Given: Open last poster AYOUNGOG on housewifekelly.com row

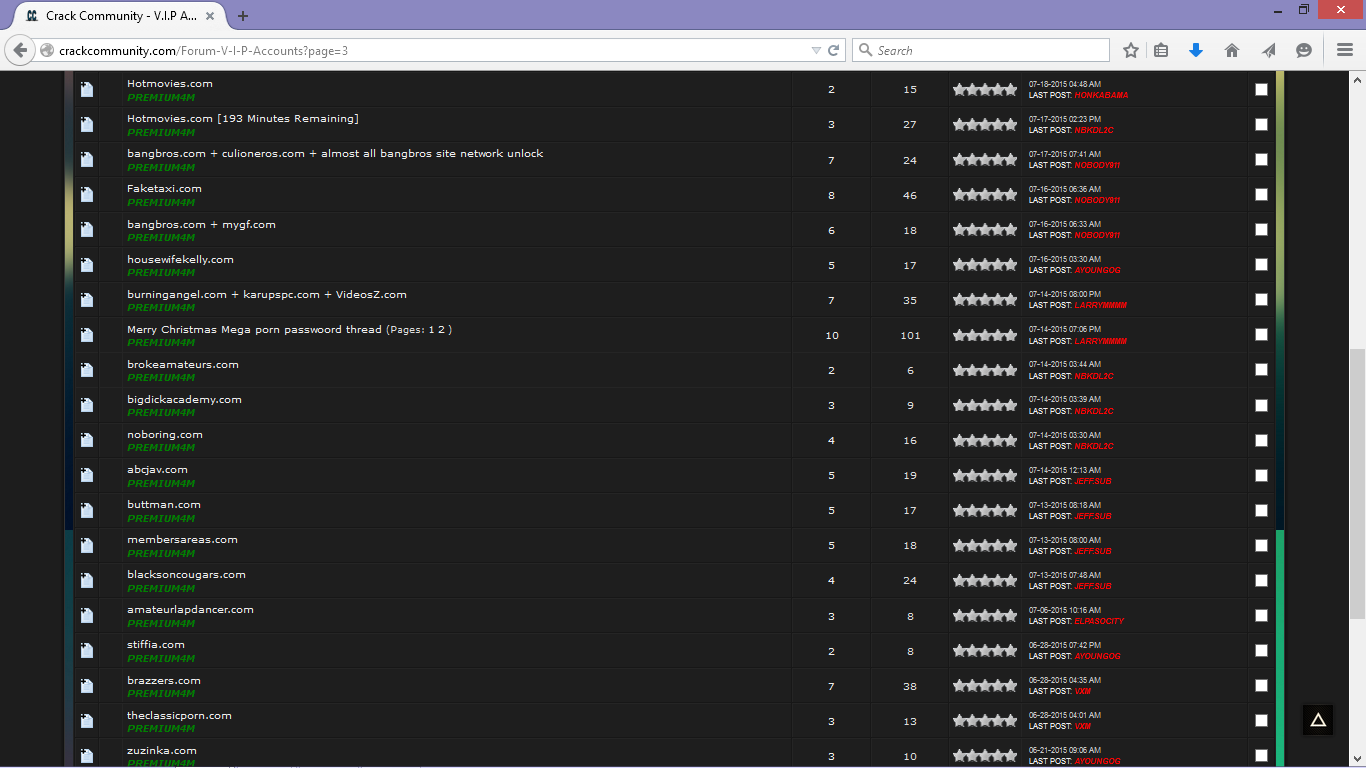Looking at the screenshot, I should (1097, 270).
